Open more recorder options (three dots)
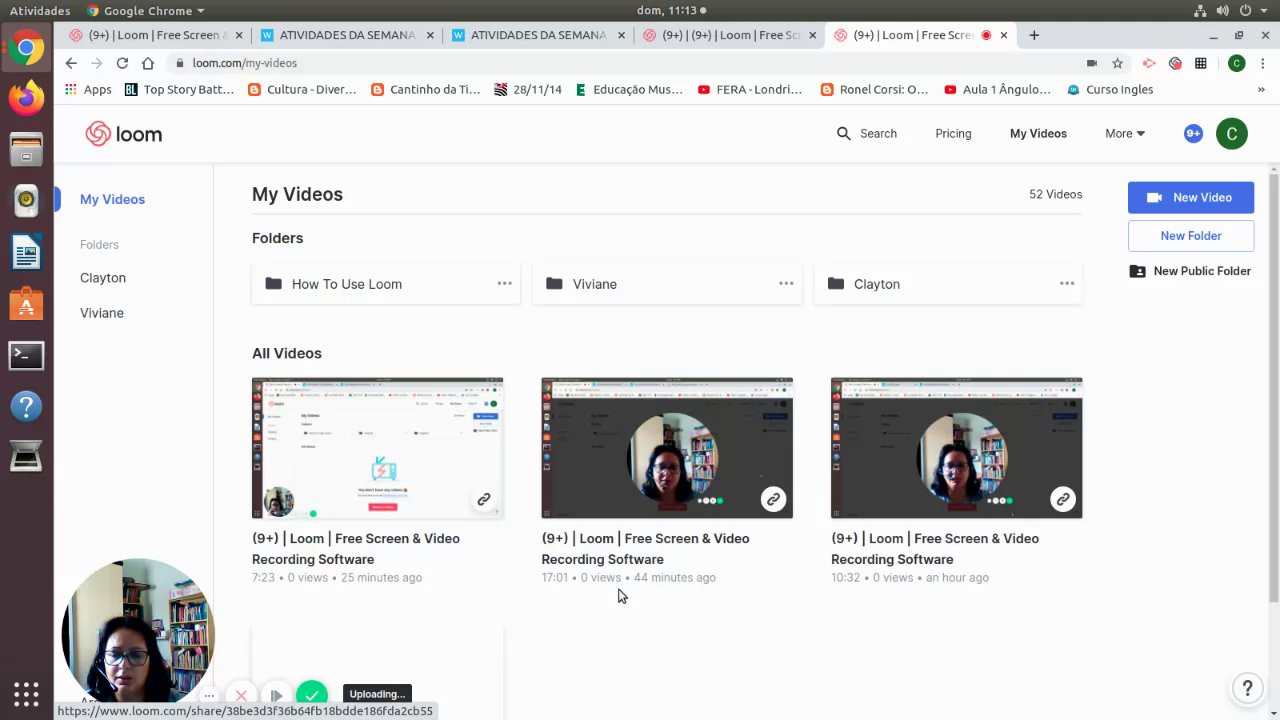The width and height of the screenshot is (1280, 720). (x=209, y=695)
